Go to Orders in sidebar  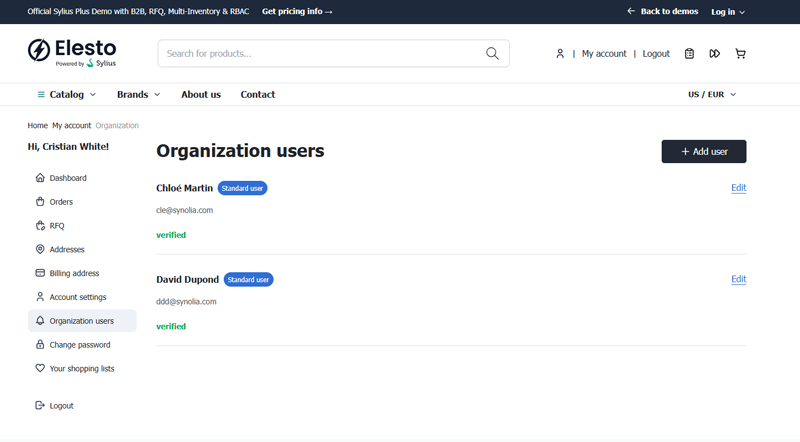[x=61, y=202]
